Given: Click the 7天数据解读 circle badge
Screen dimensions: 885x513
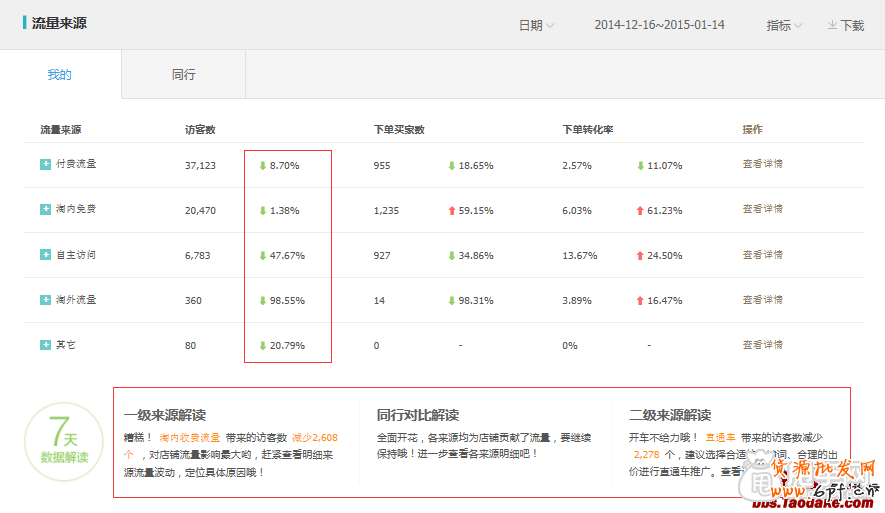Looking at the screenshot, I should pyautogui.click(x=64, y=442).
